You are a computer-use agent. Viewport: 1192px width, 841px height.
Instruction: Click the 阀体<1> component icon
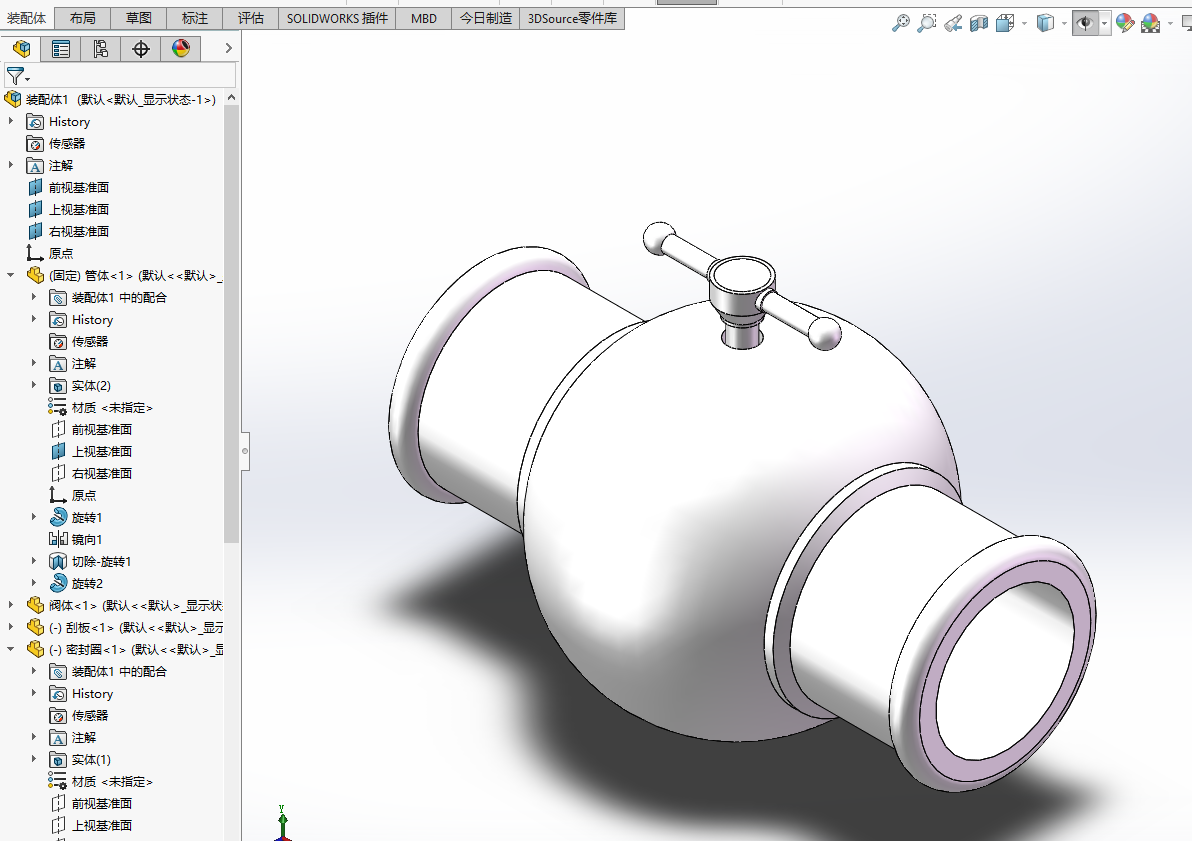point(36,605)
